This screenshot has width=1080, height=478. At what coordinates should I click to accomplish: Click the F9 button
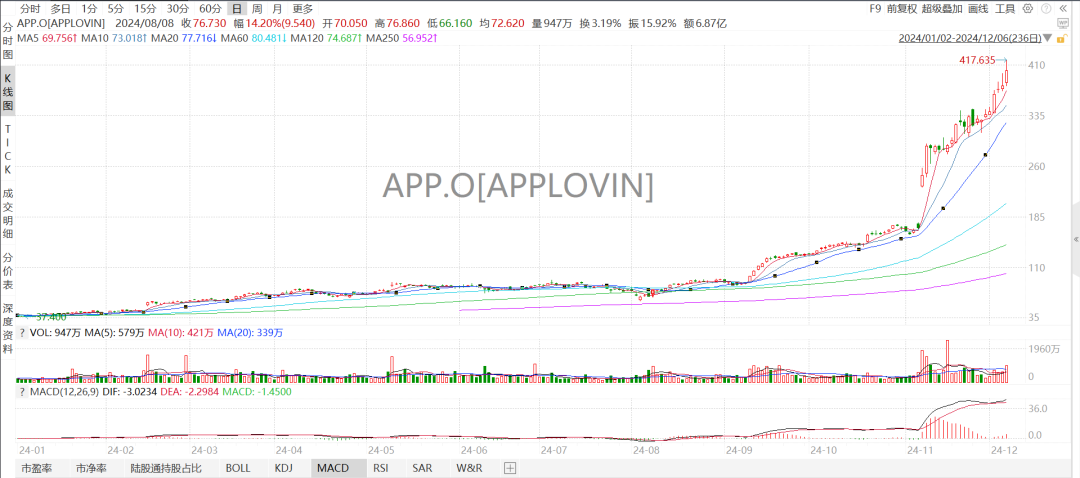coord(875,9)
